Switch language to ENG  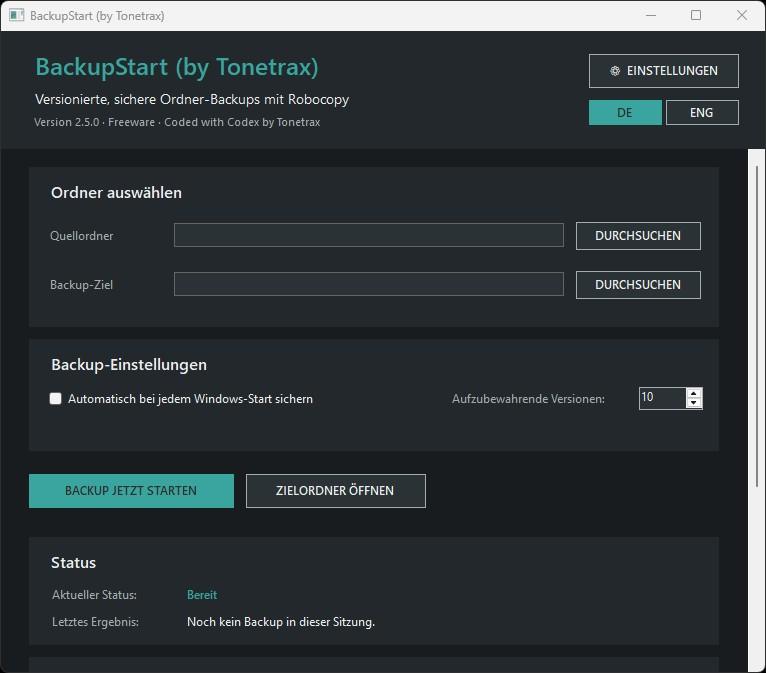click(702, 113)
